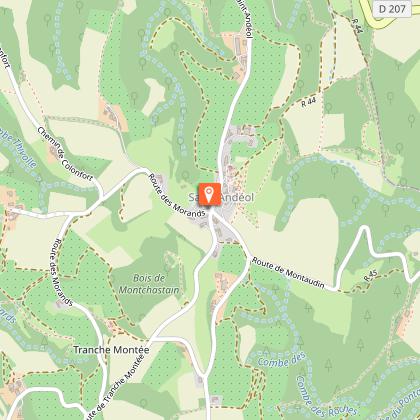Screen dimensions: 420x420
Task: Click the Route de Montaudin road label
Action: click(288, 273)
